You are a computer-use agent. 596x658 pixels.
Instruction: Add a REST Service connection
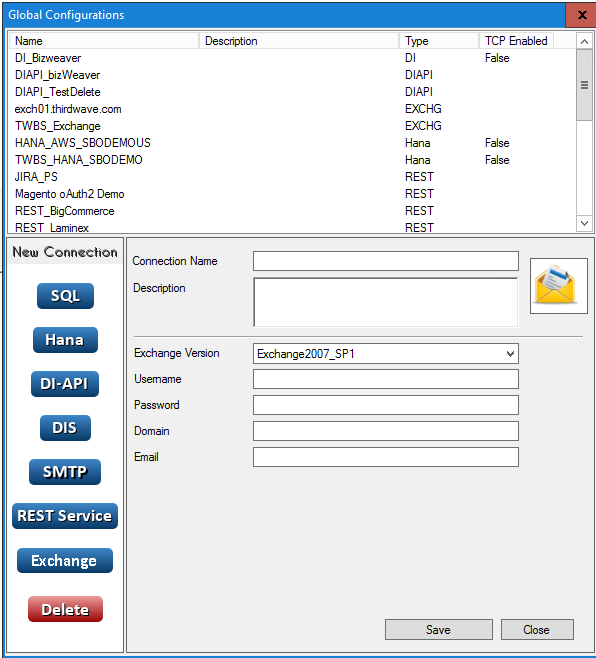tap(65, 516)
